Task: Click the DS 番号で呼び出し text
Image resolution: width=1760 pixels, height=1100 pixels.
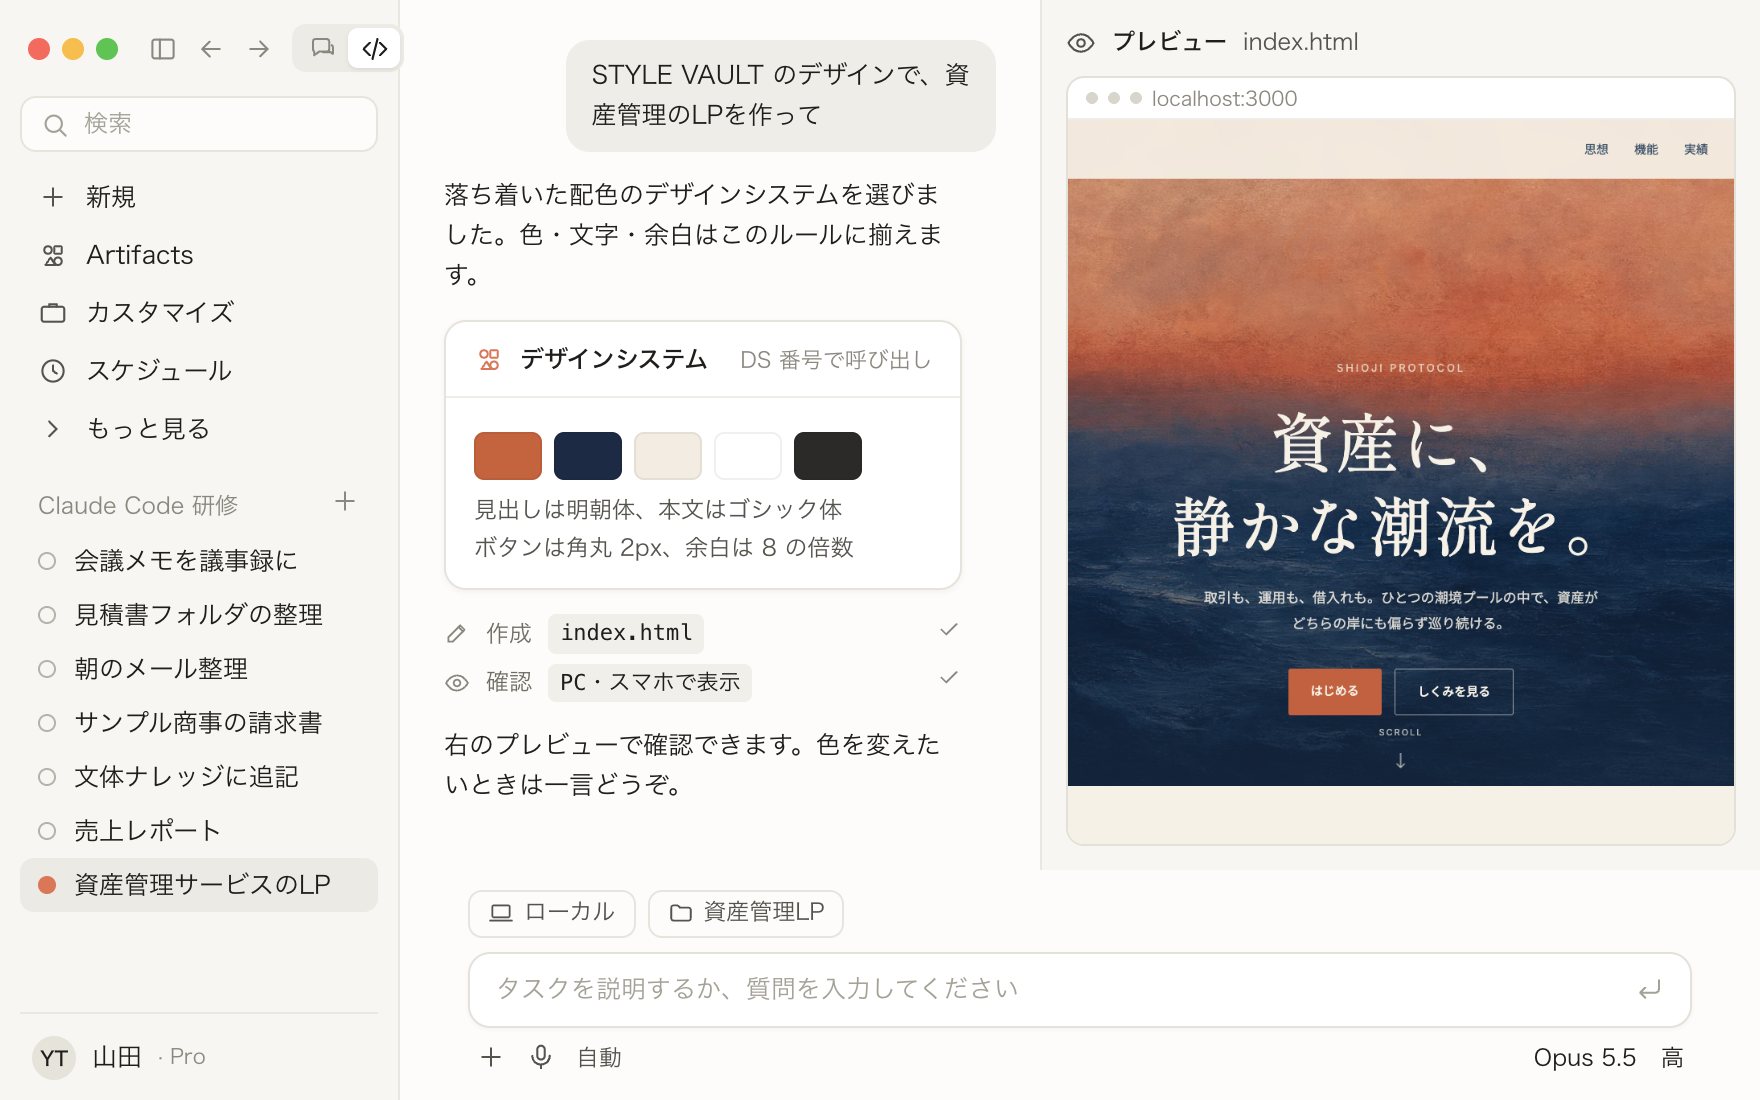Action: pyautogui.click(x=835, y=360)
